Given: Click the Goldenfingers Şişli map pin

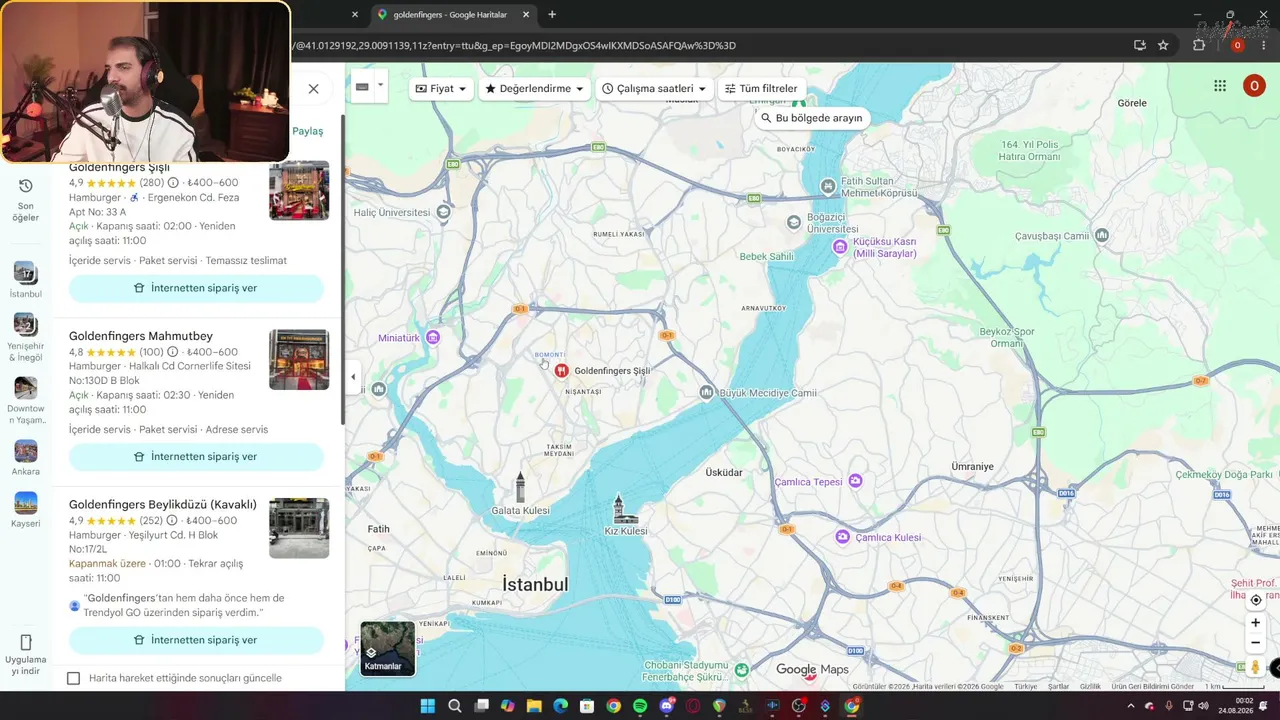Looking at the screenshot, I should [x=562, y=371].
